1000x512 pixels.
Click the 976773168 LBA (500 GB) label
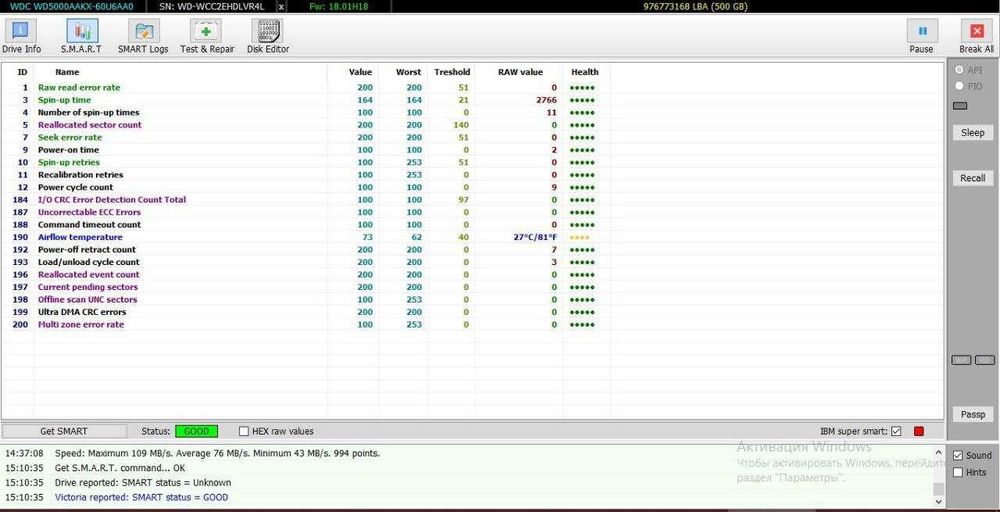[695, 6]
